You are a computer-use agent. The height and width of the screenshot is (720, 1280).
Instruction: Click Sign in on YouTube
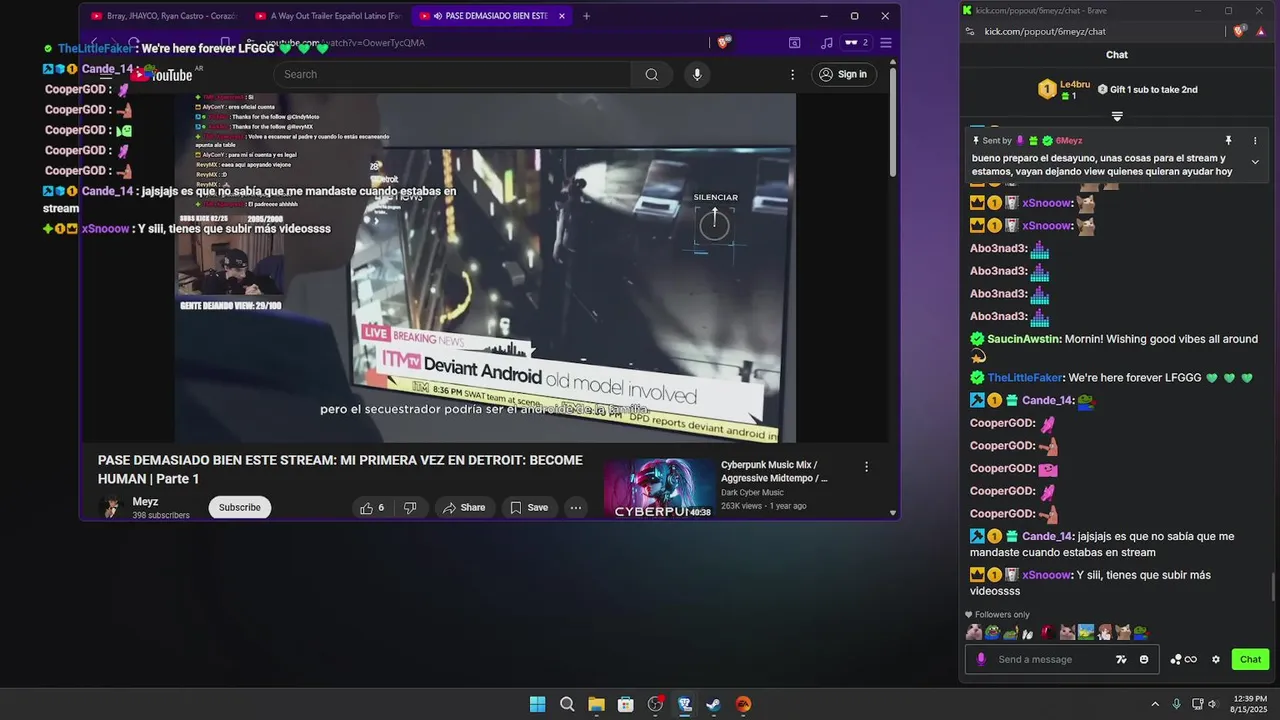coord(842,74)
